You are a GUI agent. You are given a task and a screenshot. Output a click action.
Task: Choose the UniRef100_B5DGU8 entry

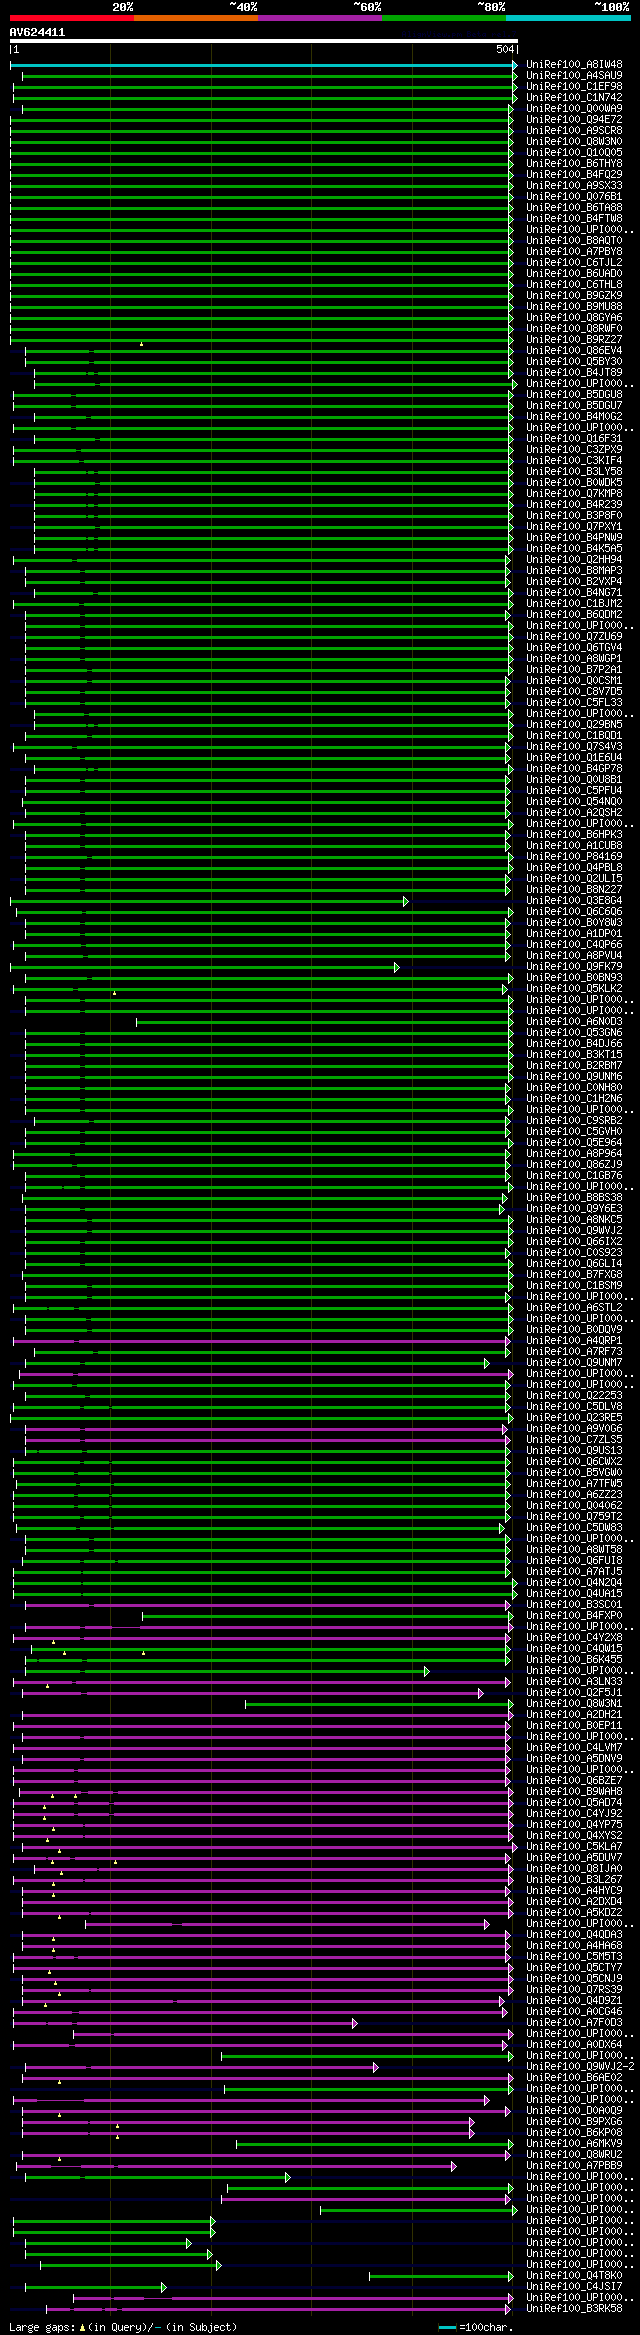pyautogui.click(x=574, y=395)
